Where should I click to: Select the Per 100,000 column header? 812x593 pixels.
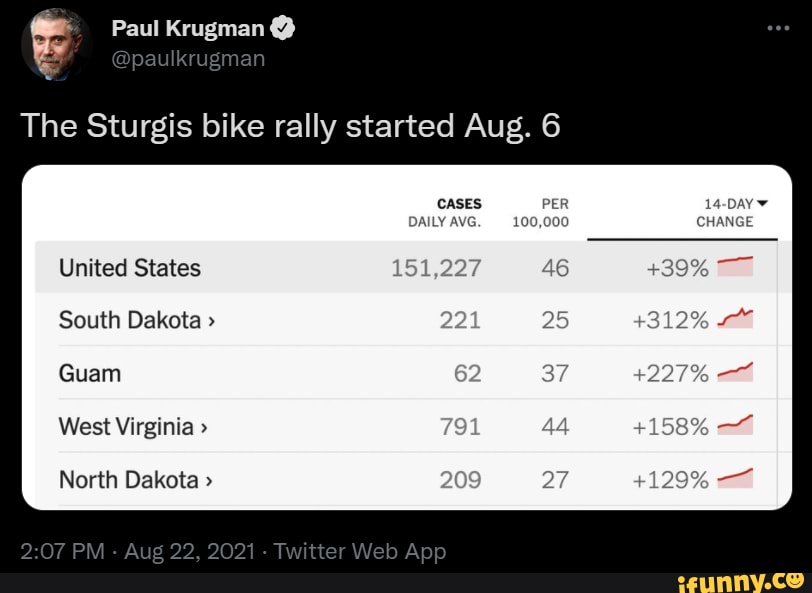click(x=540, y=212)
